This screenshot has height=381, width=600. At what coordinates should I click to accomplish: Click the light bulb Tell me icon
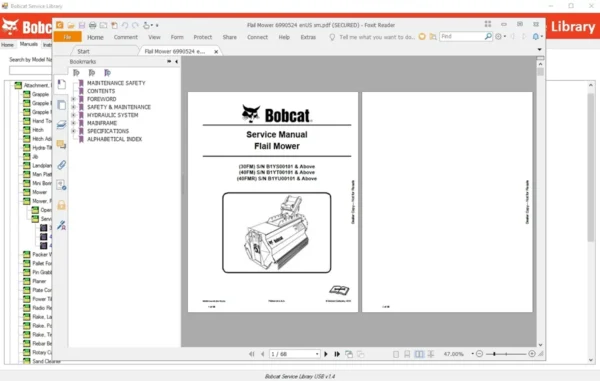(332, 37)
